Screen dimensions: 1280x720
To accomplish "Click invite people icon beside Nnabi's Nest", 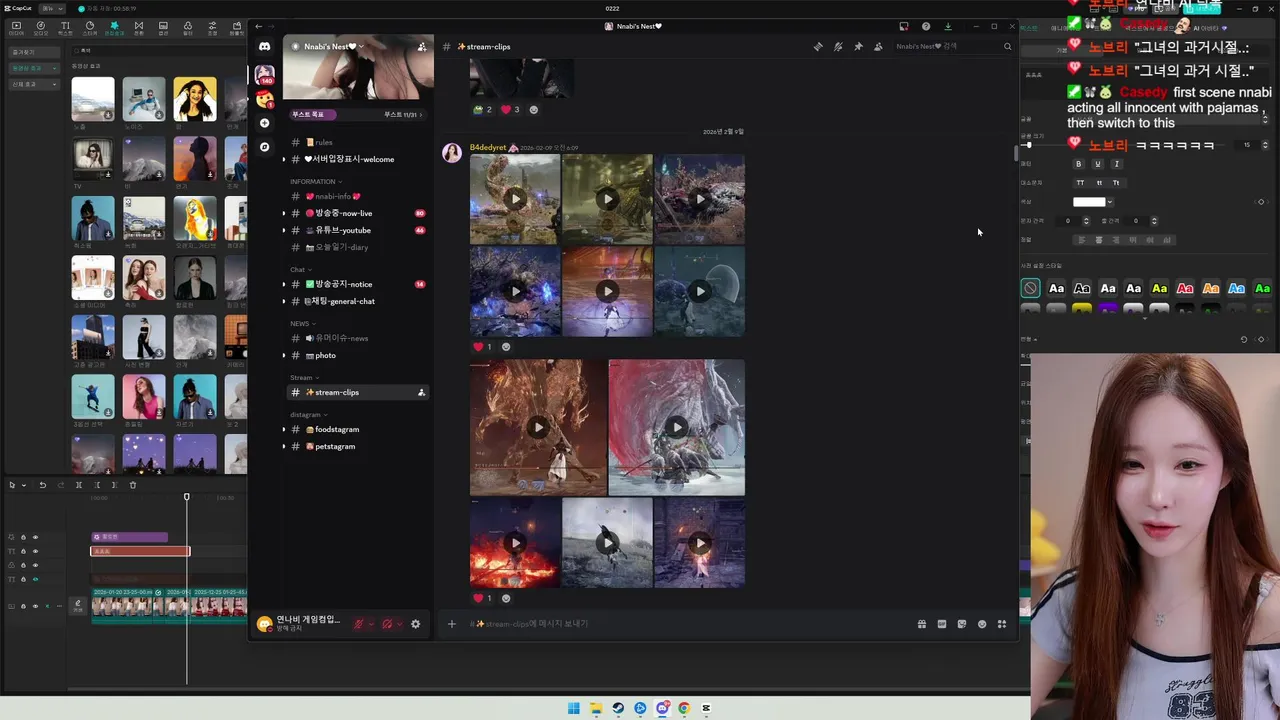I will tap(421, 47).
